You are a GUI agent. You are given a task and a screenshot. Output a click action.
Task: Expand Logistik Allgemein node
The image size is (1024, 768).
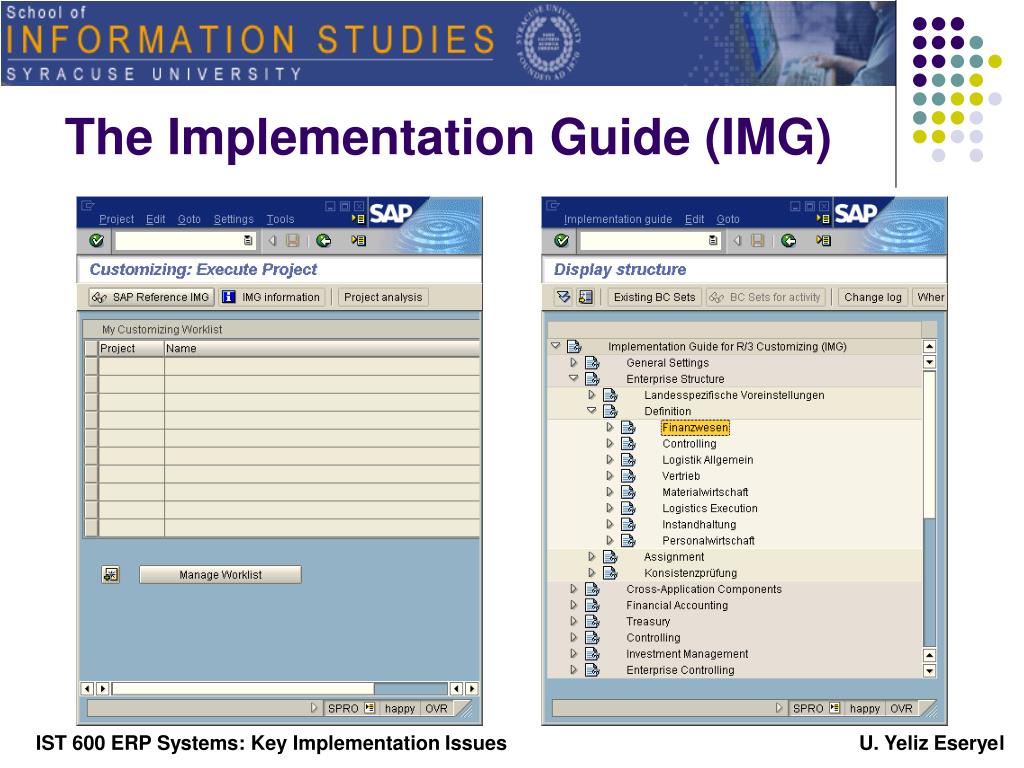click(610, 460)
